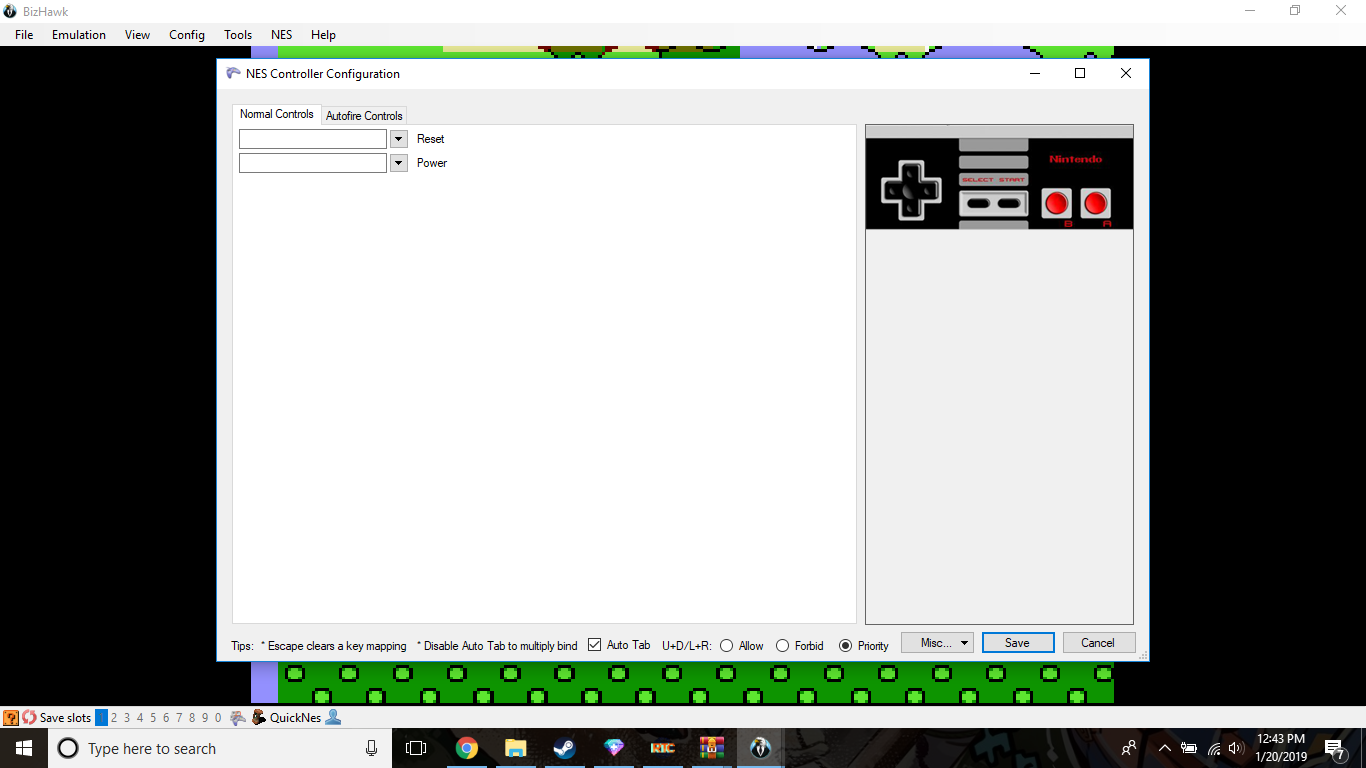Image resolution: width=1366 pixels, height=768 pixels.
Task: Click the icon right of slot number 0
Action: click(237, 717)
